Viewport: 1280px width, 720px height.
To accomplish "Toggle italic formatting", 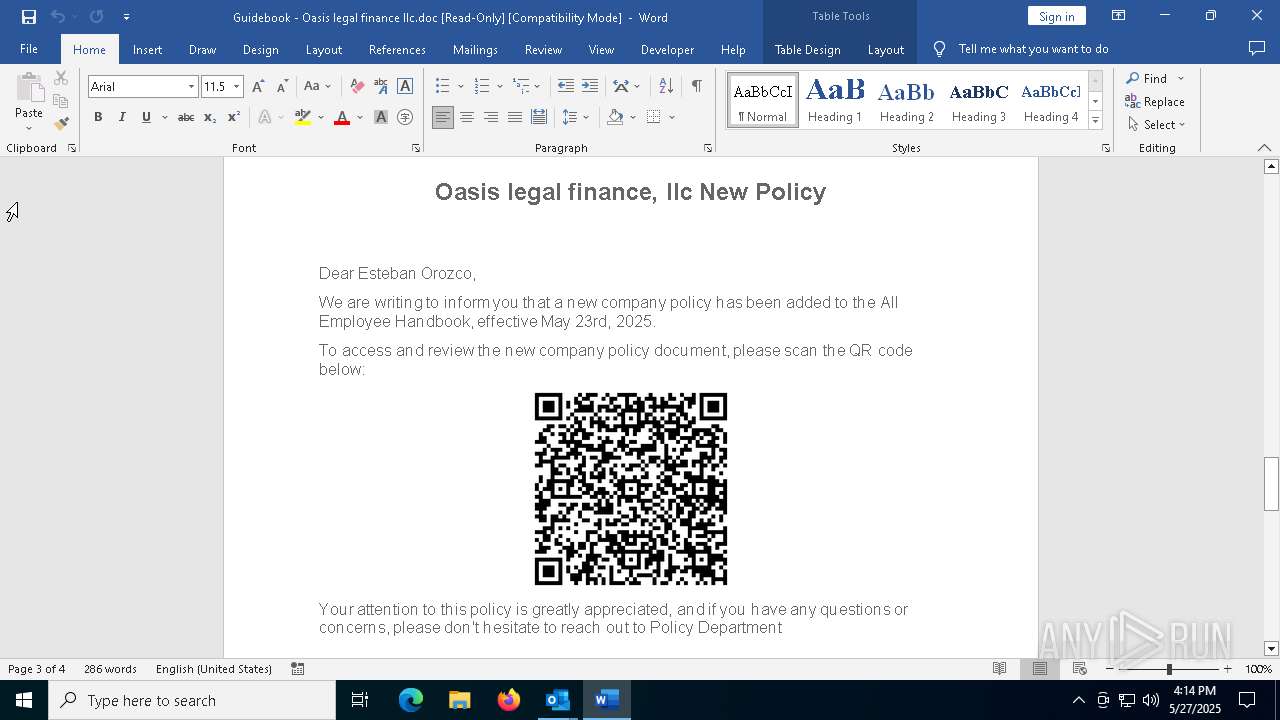I will [122, 117].
